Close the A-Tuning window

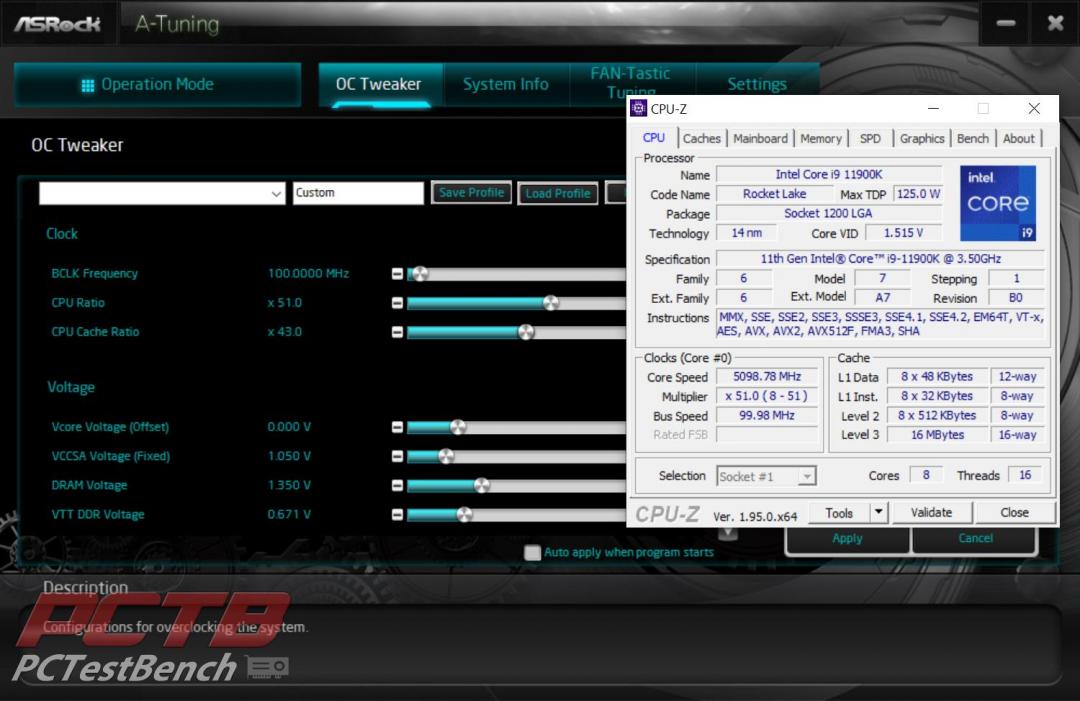[x=1055, y=23]
